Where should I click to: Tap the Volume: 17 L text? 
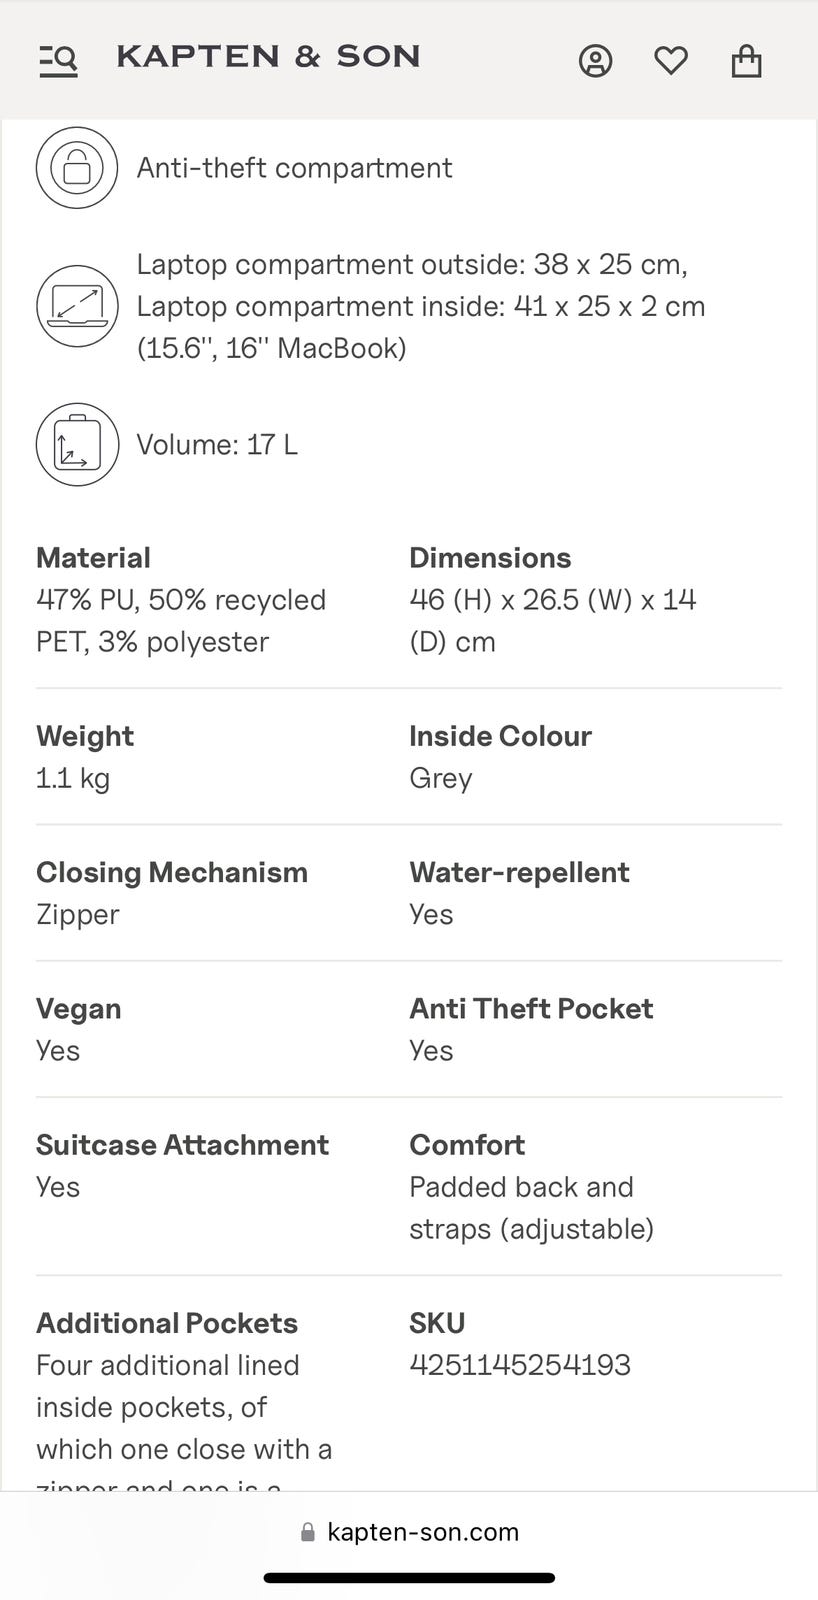tap(217, 444)
